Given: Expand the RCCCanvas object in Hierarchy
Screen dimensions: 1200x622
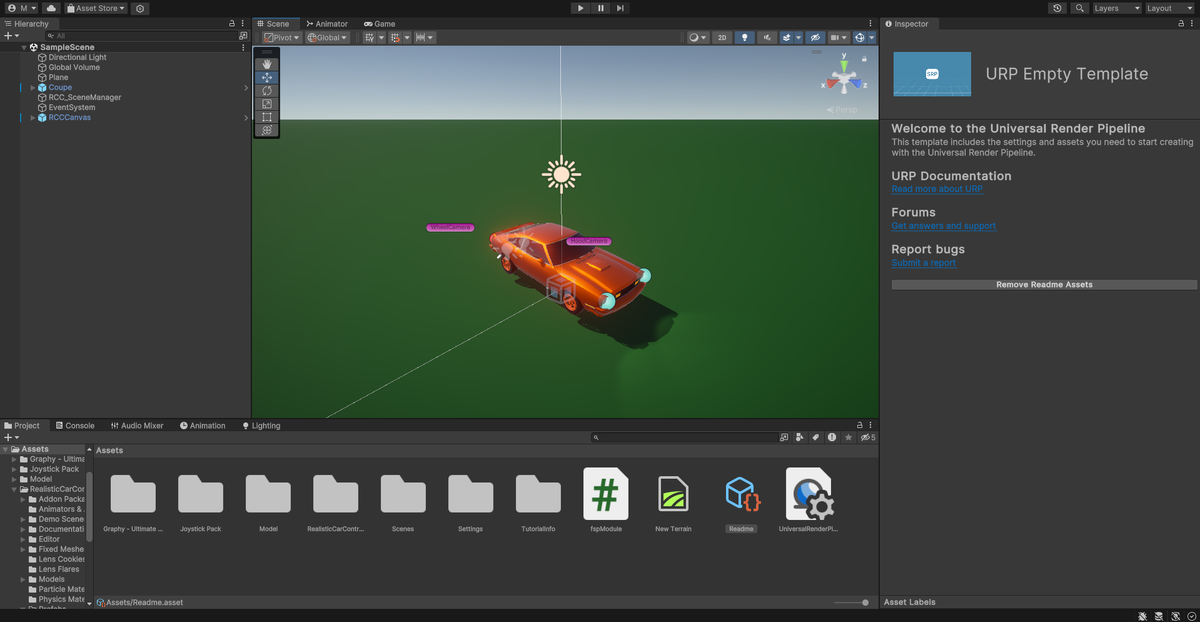Looking at the screenshot, I should [33, 118].
